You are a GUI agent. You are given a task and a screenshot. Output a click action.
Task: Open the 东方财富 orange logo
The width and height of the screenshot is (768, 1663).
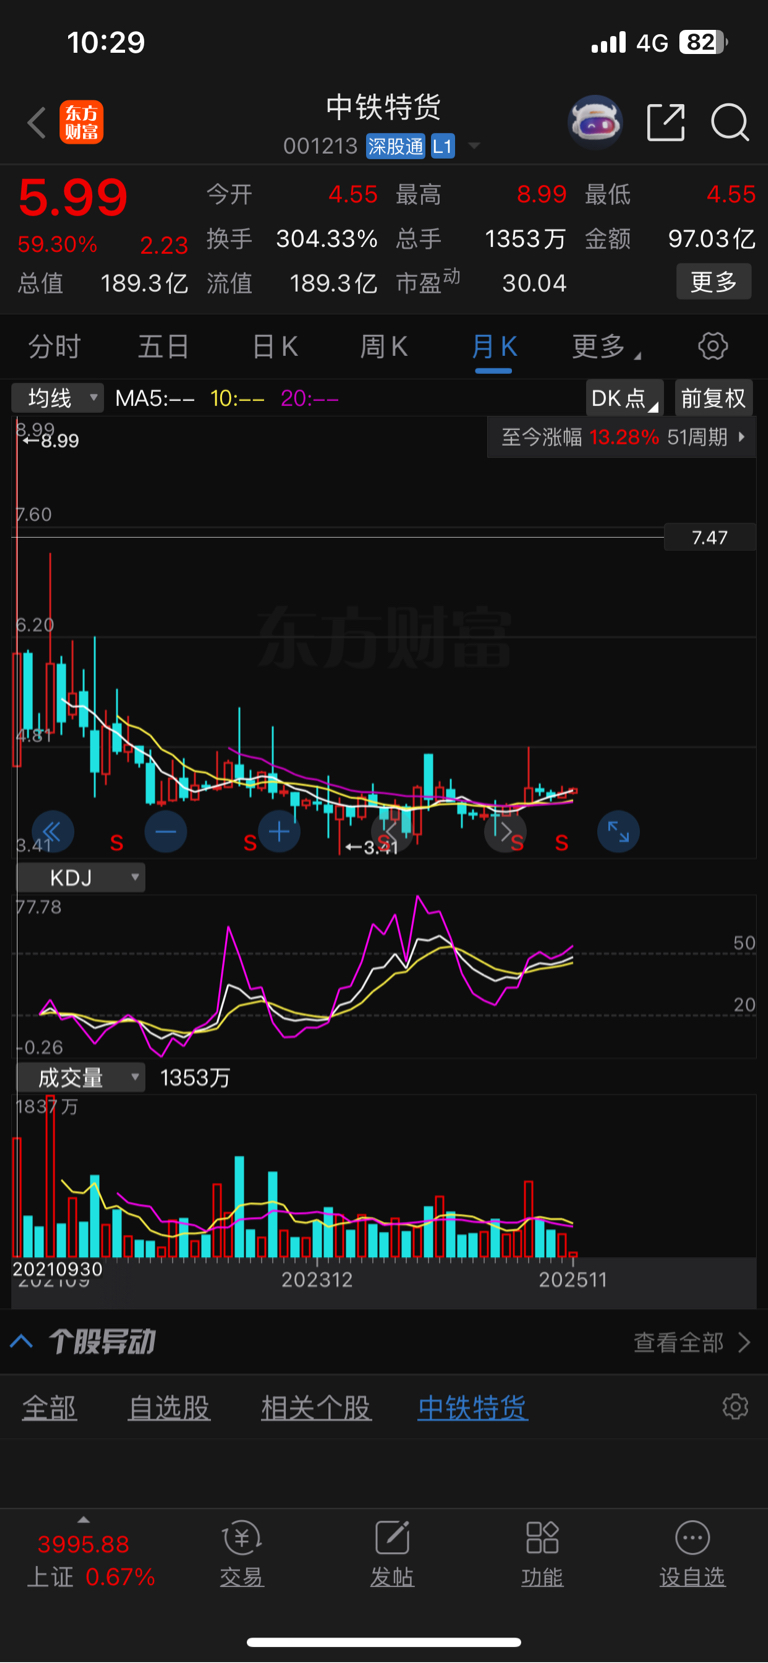(81, 122)
